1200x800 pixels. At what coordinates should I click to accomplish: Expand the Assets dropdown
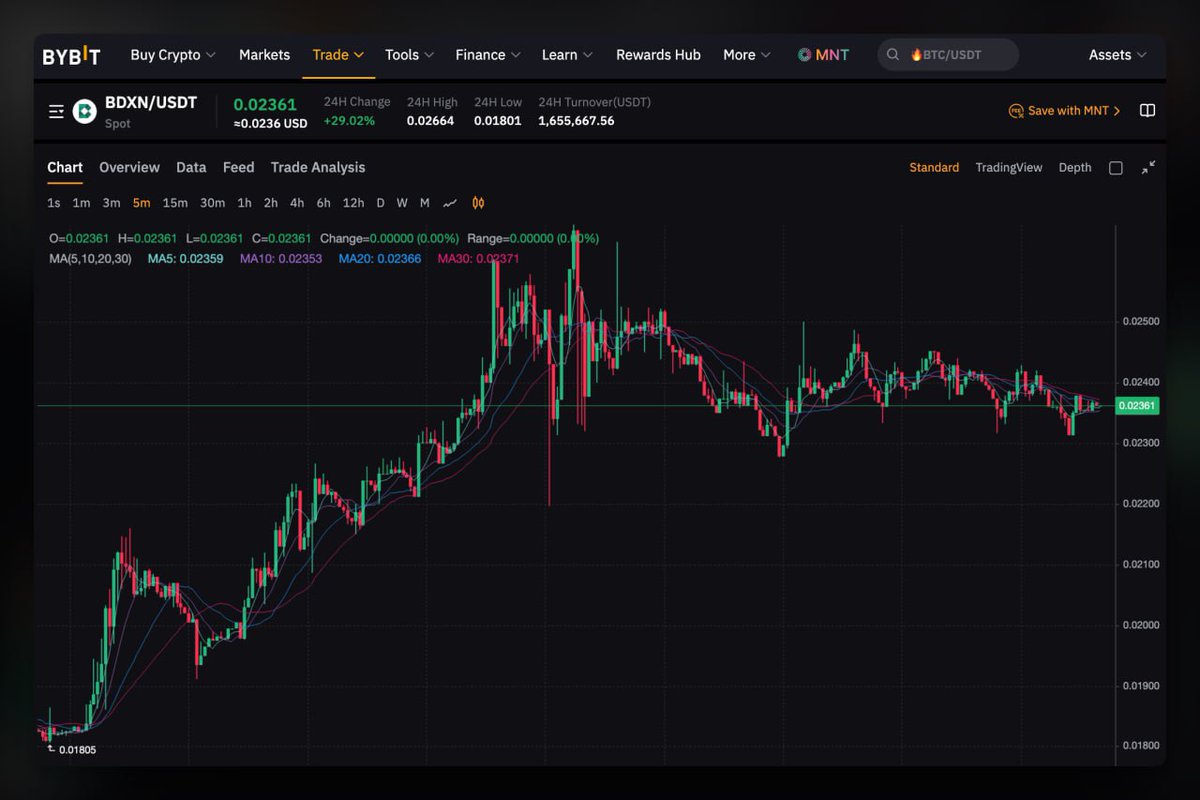(x=1117, y=55)
